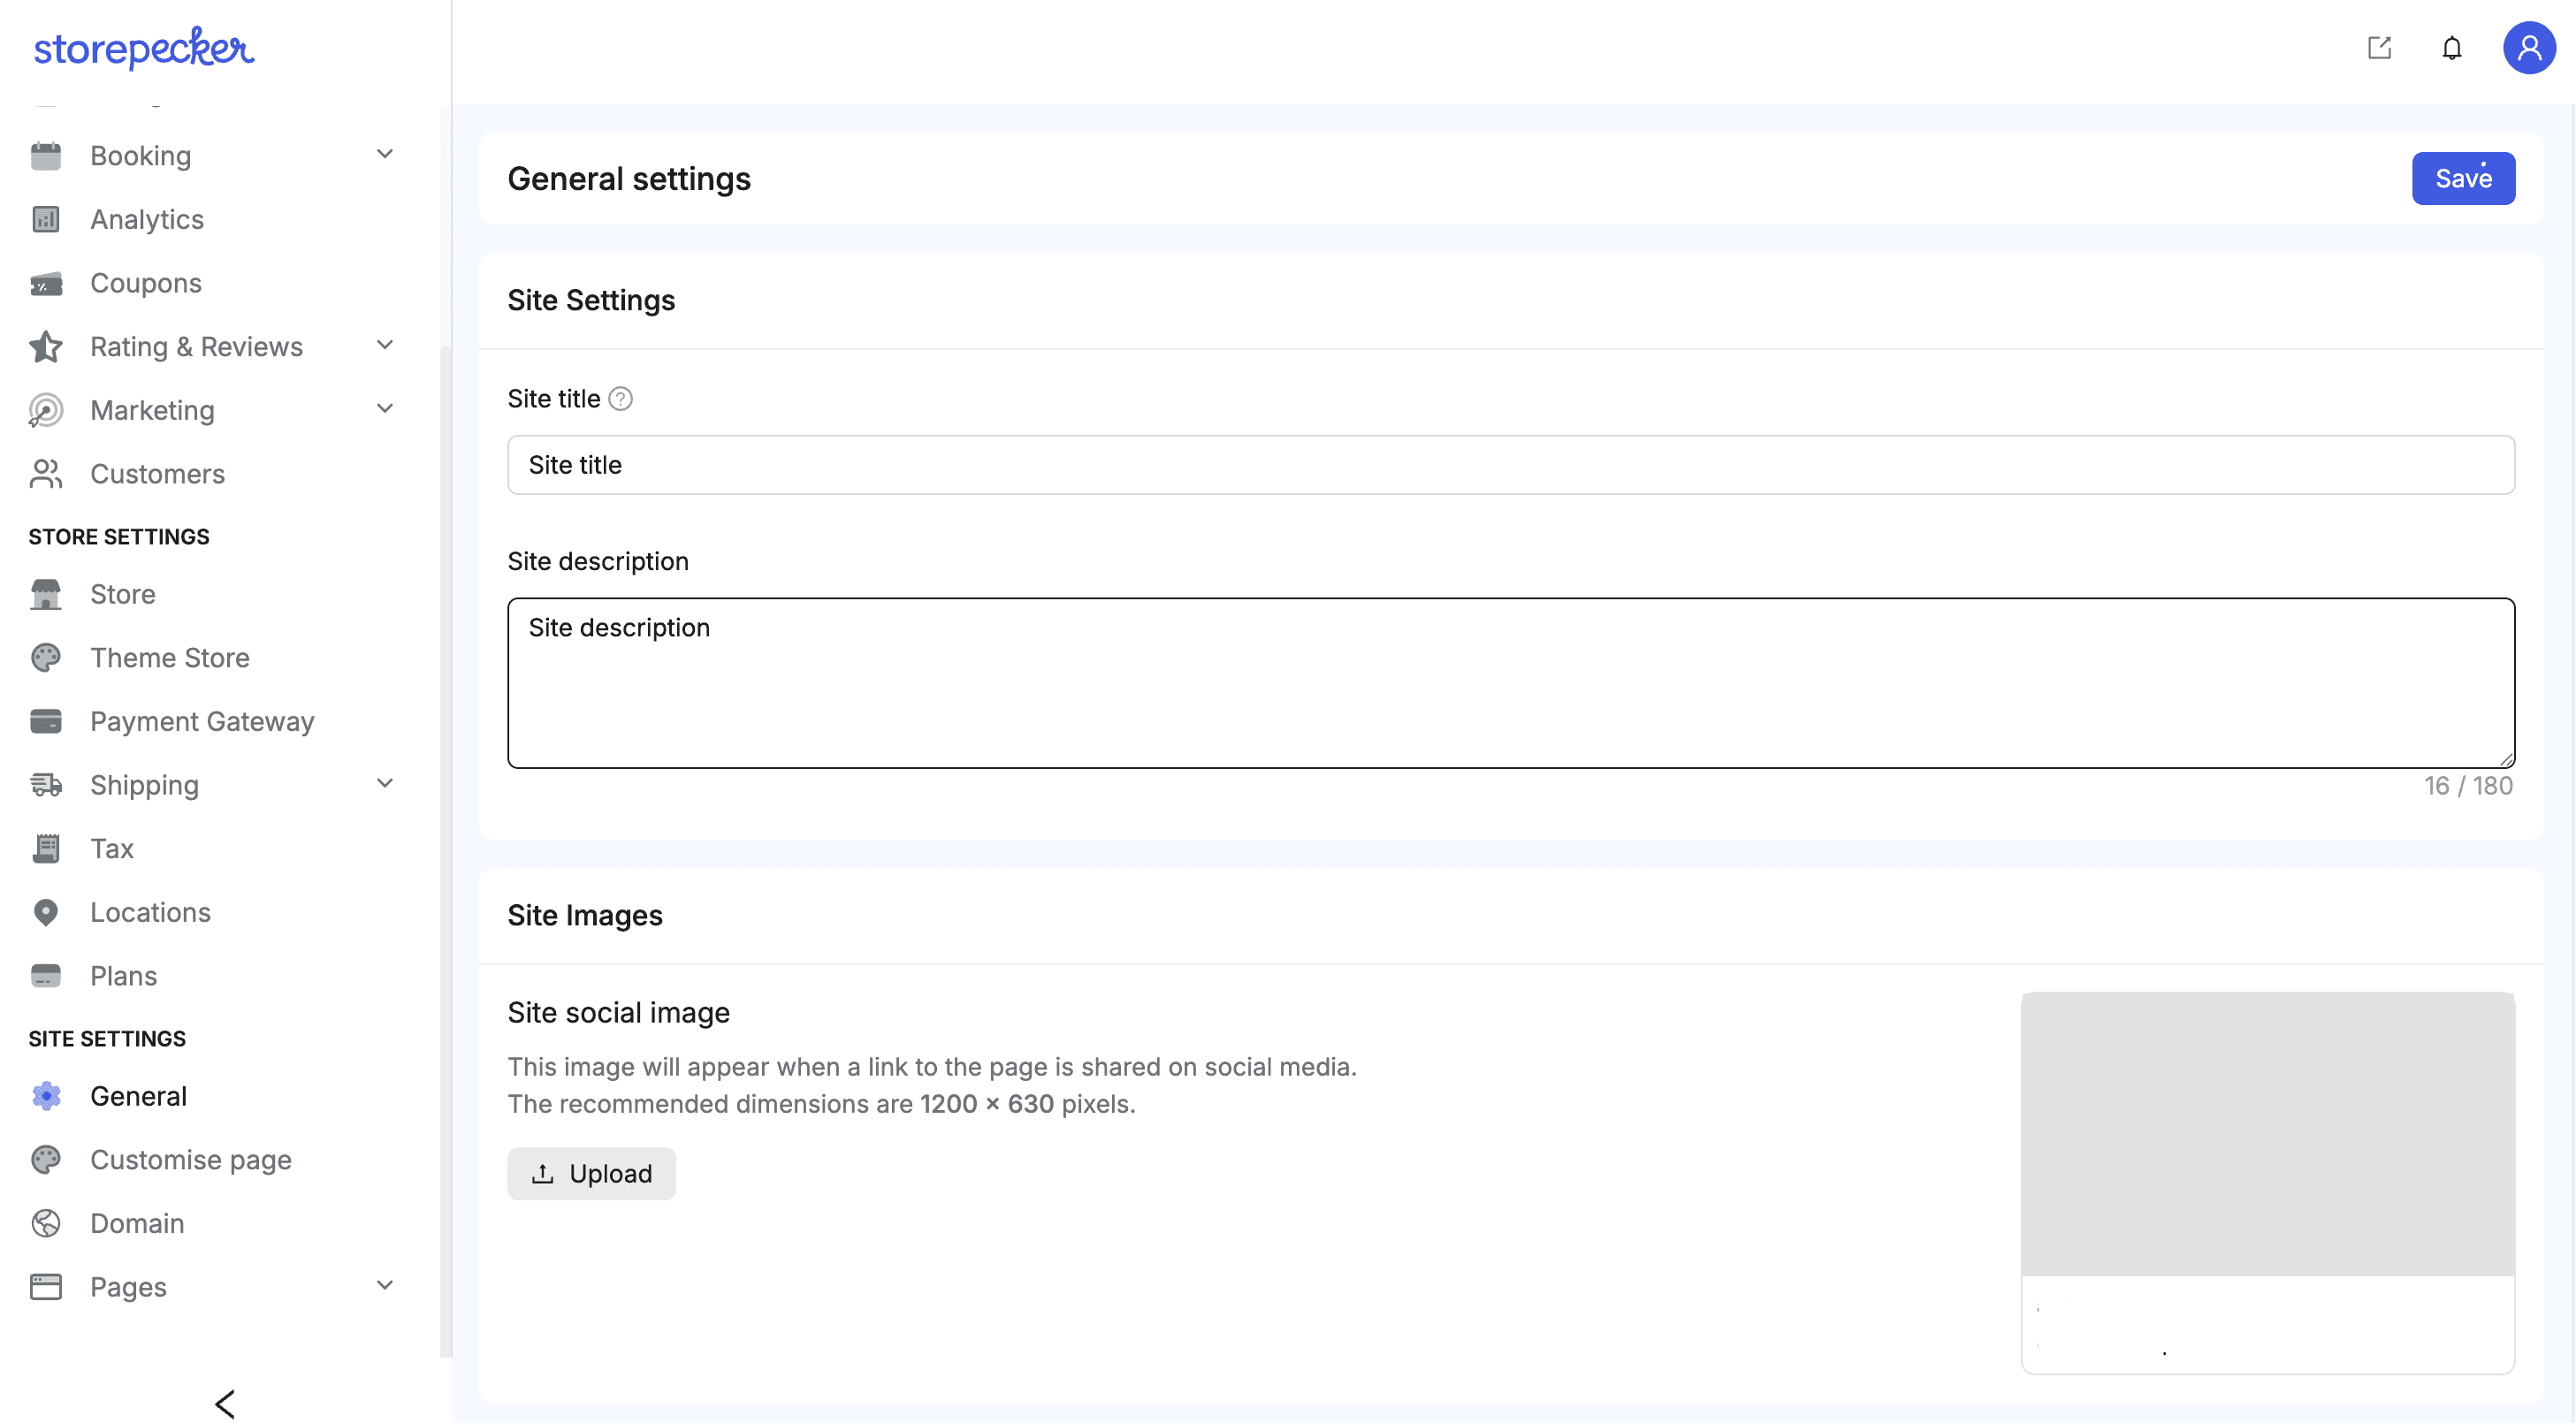Click the site social image preview thumbnail
This screenshot has height=1423, width=2576.
(x=2267, y=1134)
